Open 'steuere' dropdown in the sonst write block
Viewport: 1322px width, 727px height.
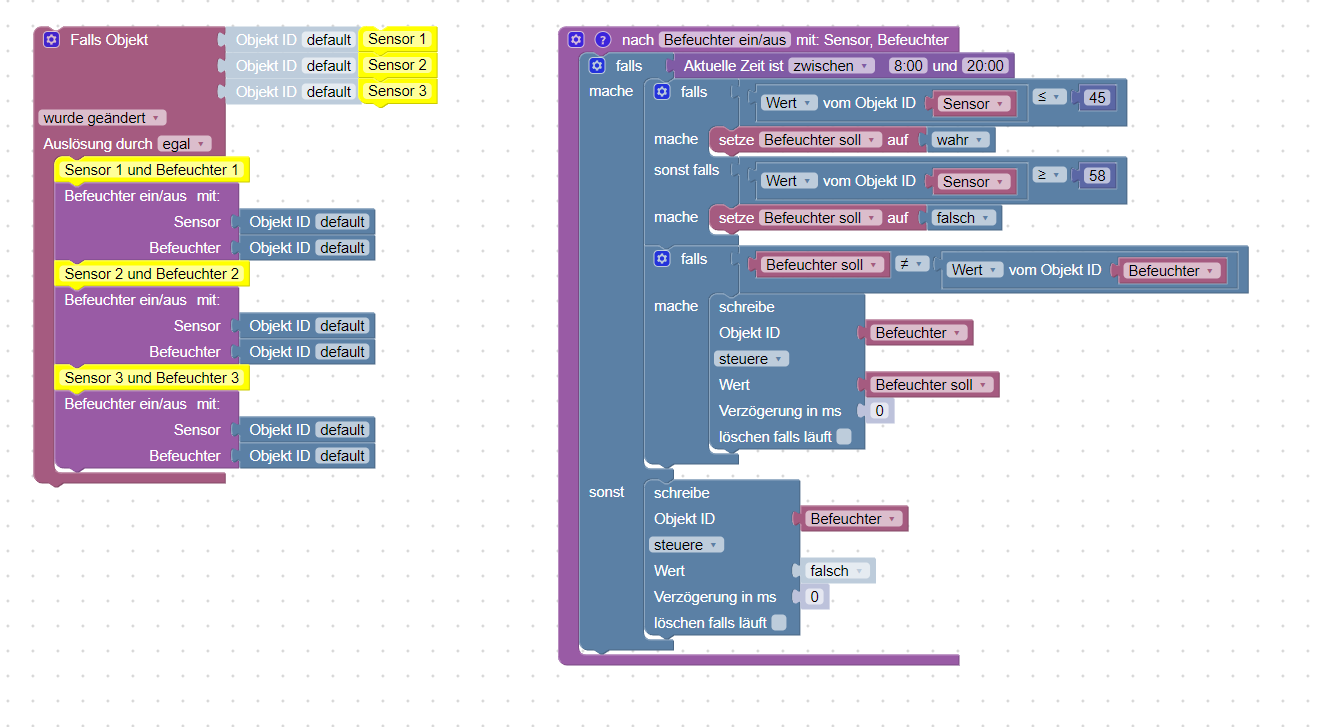tap(686, 545)
